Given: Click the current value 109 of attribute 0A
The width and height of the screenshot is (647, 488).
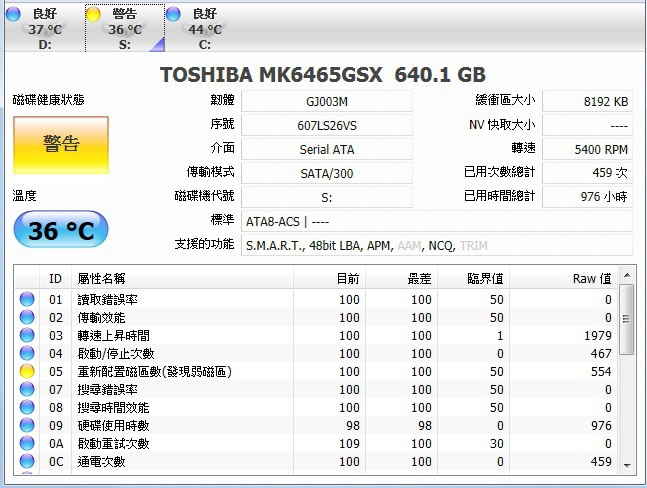Looking at the screenshot, I should tap(349, 443).
